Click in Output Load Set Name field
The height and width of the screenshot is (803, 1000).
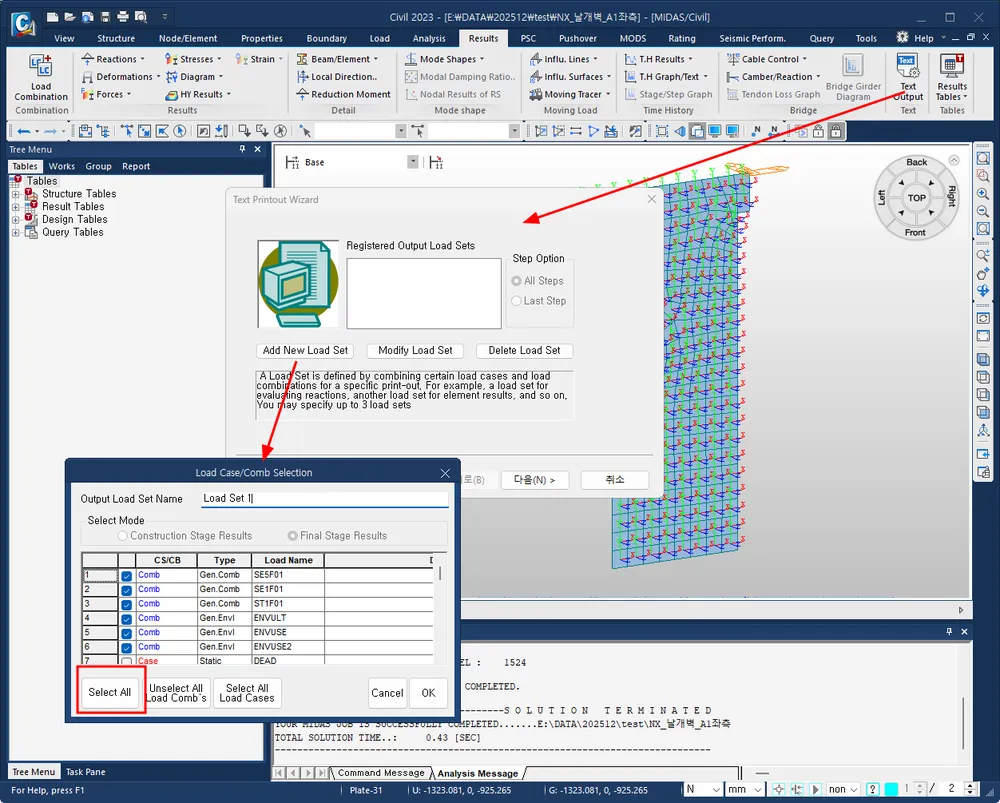pyautogui.click(x=325, y=499)
